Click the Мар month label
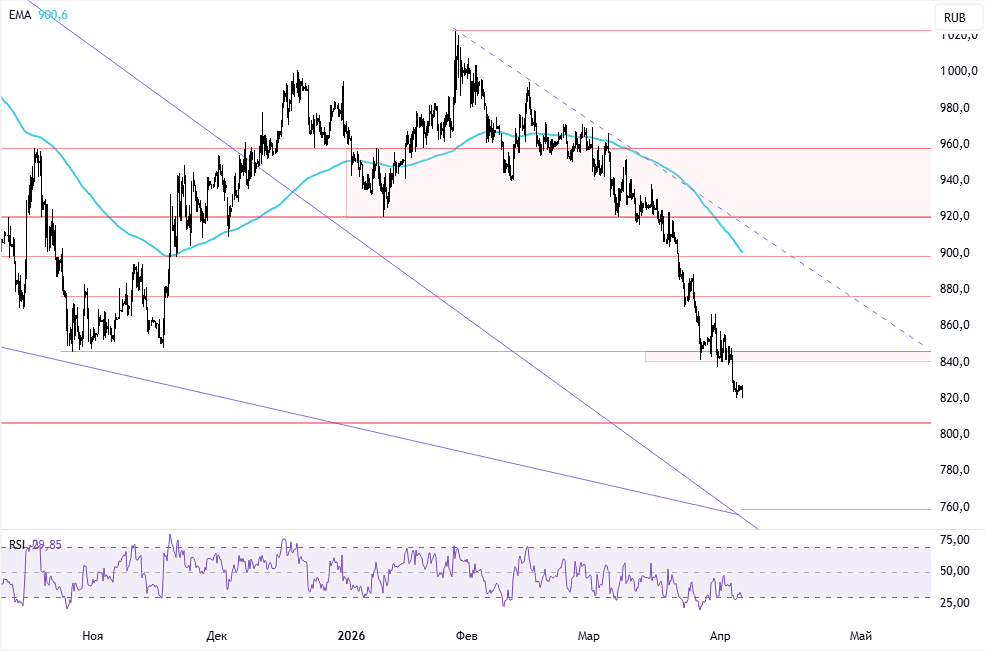 pyautogui.click(x=589, y=634)
